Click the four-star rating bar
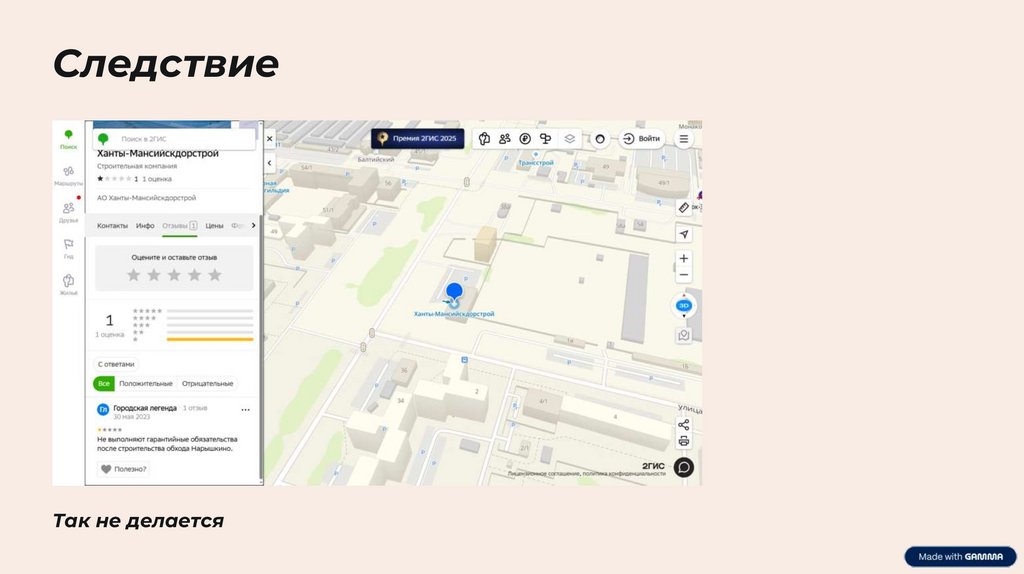Screen dimensions: 1024x574 pos(210,318)
